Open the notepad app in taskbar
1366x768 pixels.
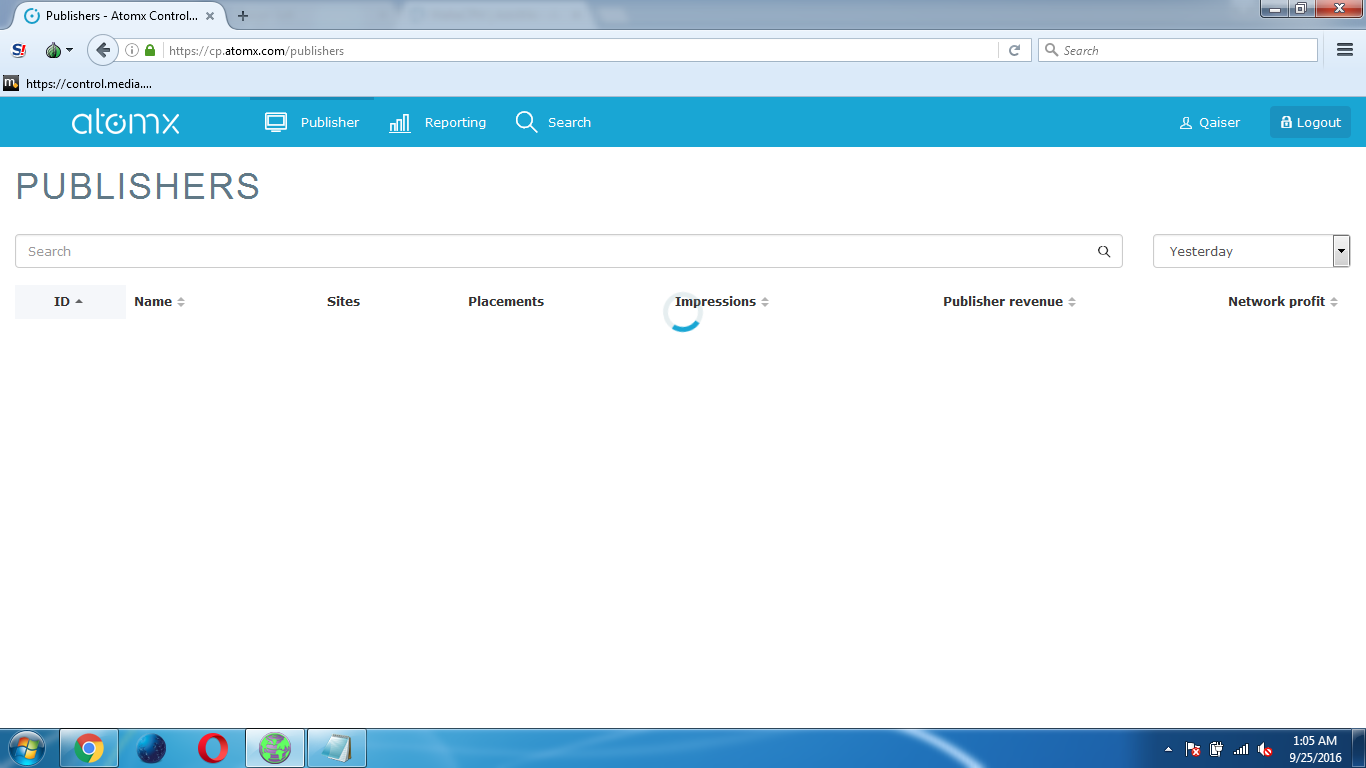click(x=337, y=748)
